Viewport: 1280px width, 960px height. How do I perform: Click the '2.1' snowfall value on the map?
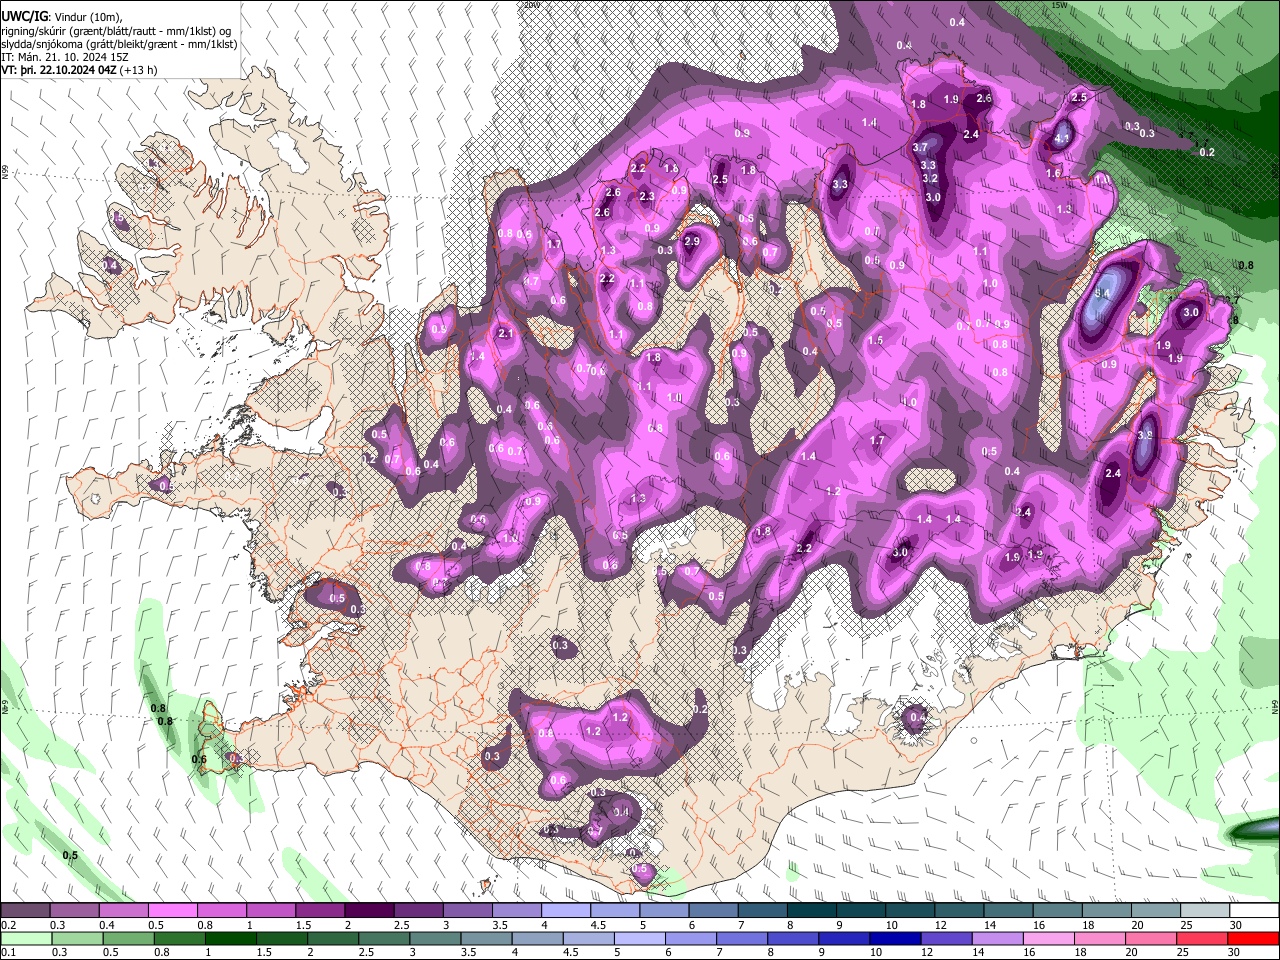pyautogui.click(x=505, y=334)
